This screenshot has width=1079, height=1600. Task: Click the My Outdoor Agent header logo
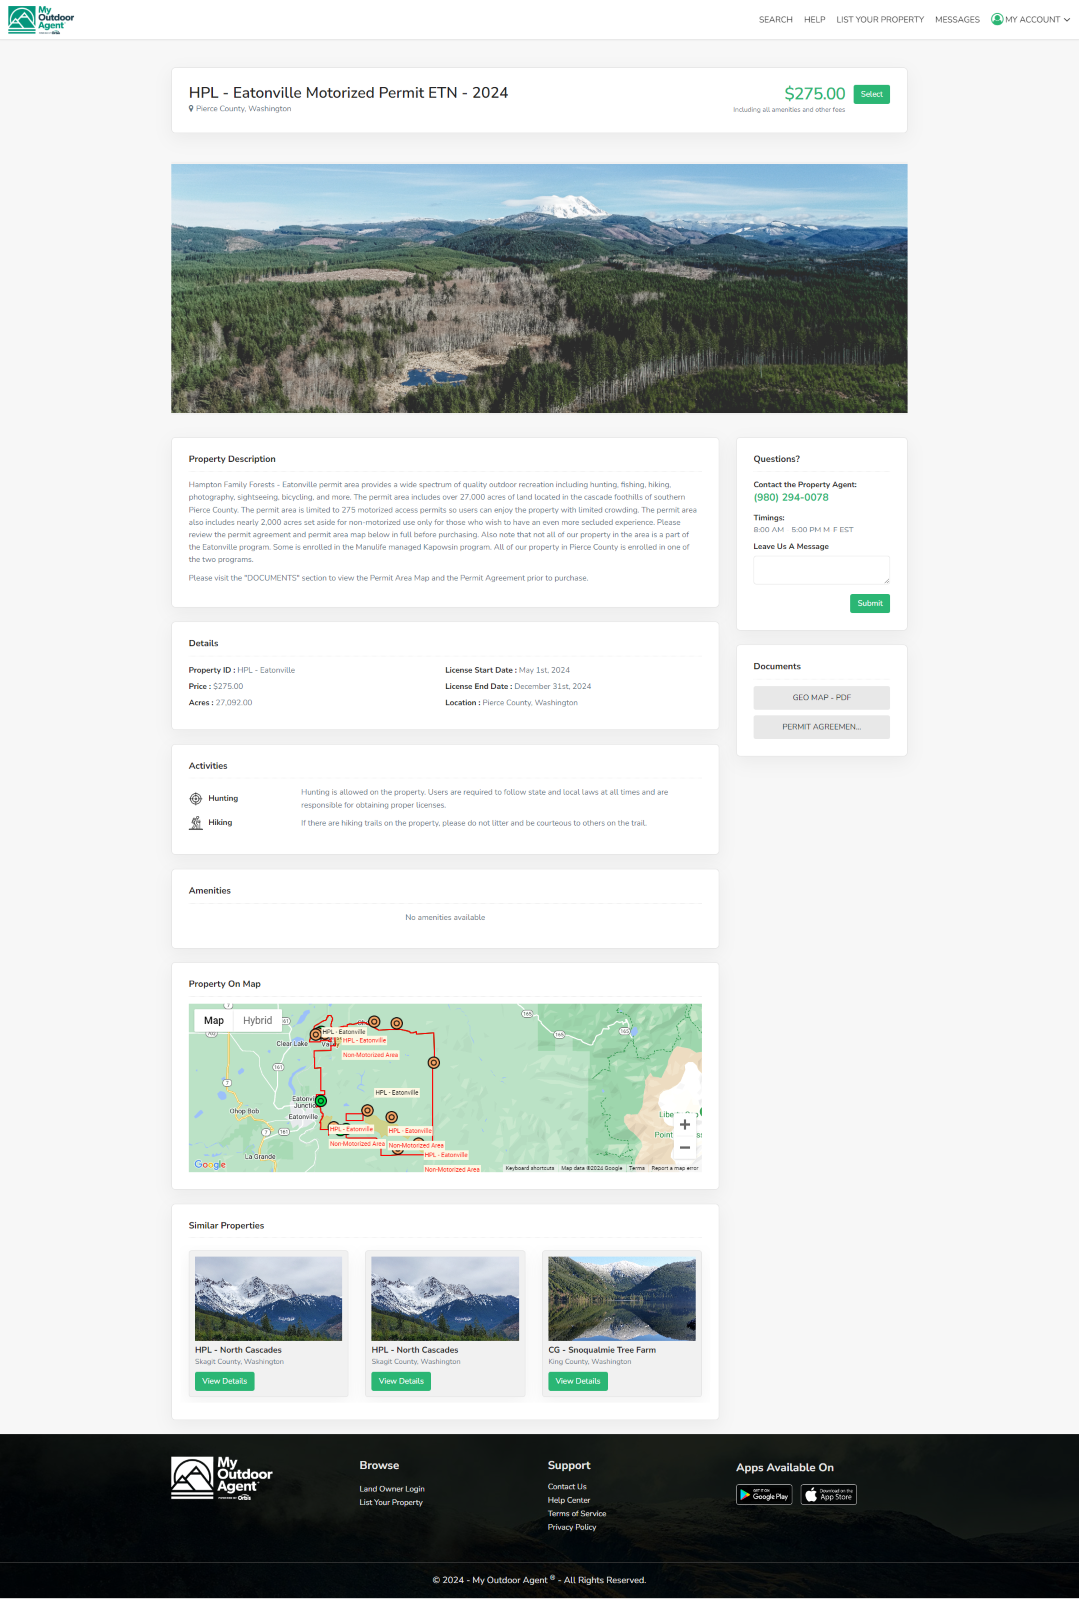pyautogui.click(x=41, y=20)
